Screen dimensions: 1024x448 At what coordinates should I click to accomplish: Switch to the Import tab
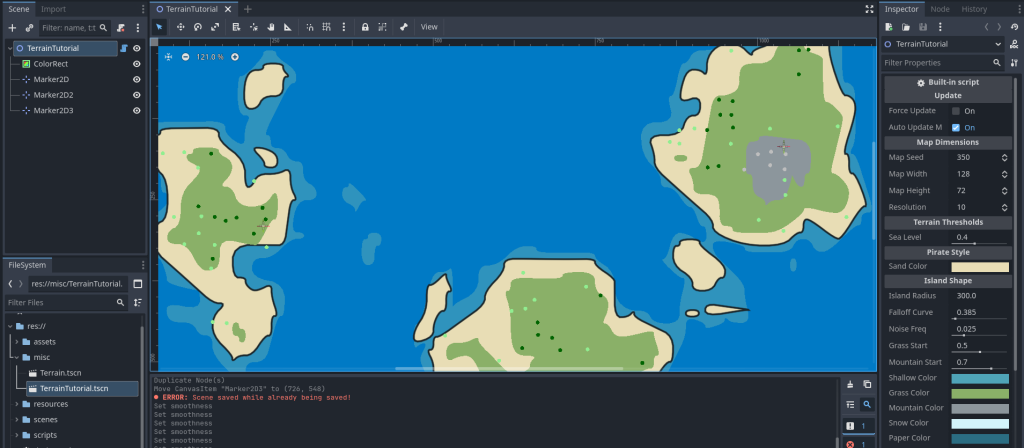point(54,9)
